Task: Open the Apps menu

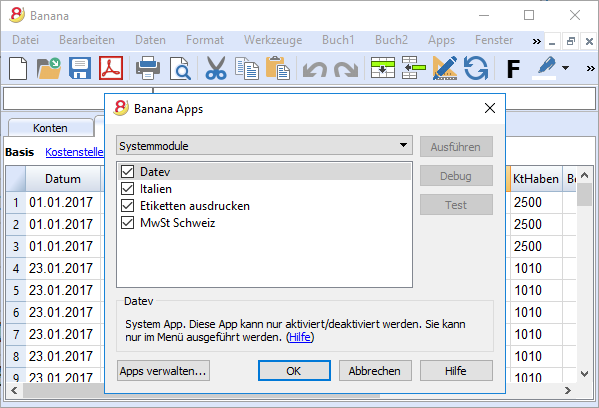Action: (441, 40)
